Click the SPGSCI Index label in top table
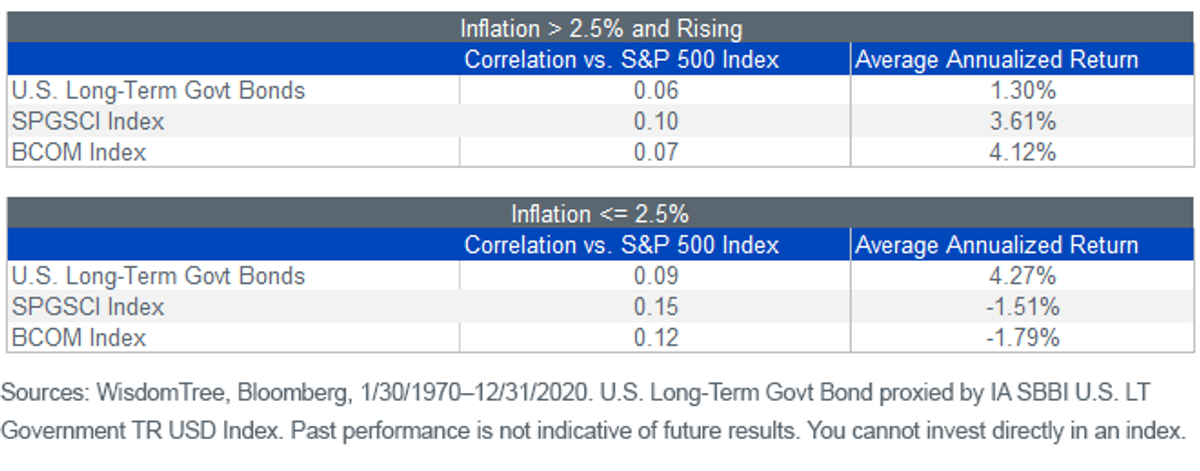This screenshot has height=471, width=1200. (88, 121)
